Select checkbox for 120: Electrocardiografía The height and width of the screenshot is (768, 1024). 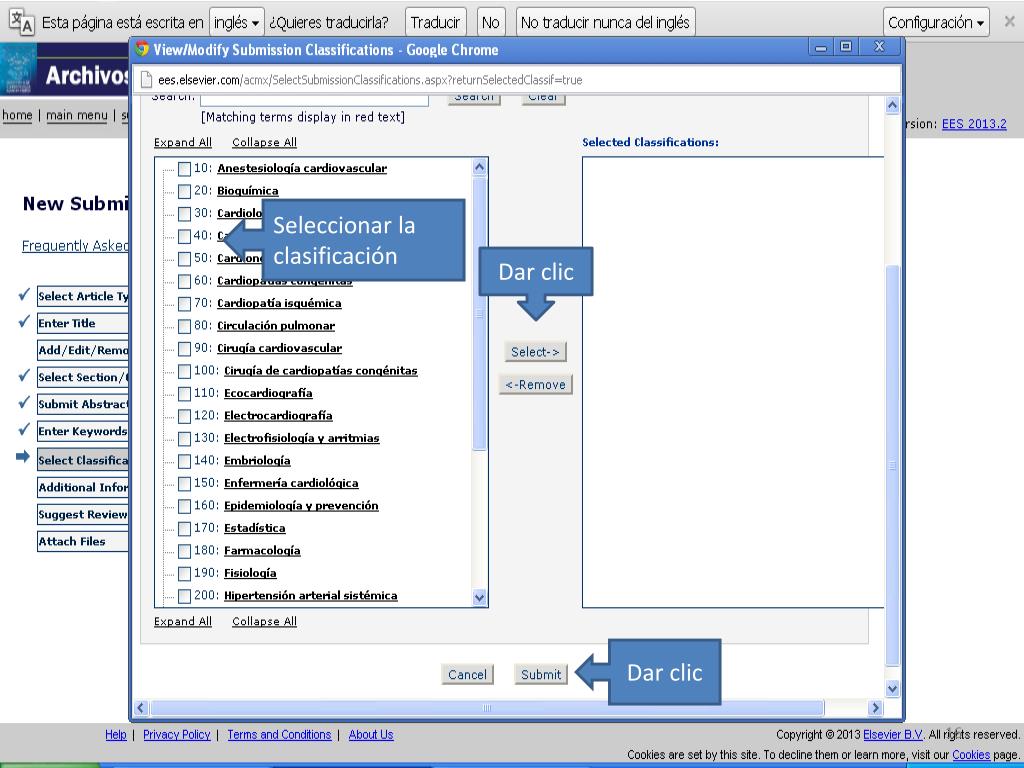[x=184, y=416]
